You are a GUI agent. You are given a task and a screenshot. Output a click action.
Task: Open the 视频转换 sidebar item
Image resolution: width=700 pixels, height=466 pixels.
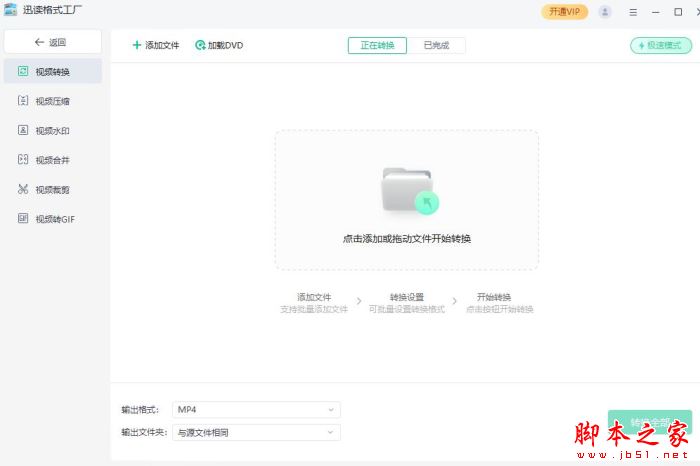pos(53,71)
